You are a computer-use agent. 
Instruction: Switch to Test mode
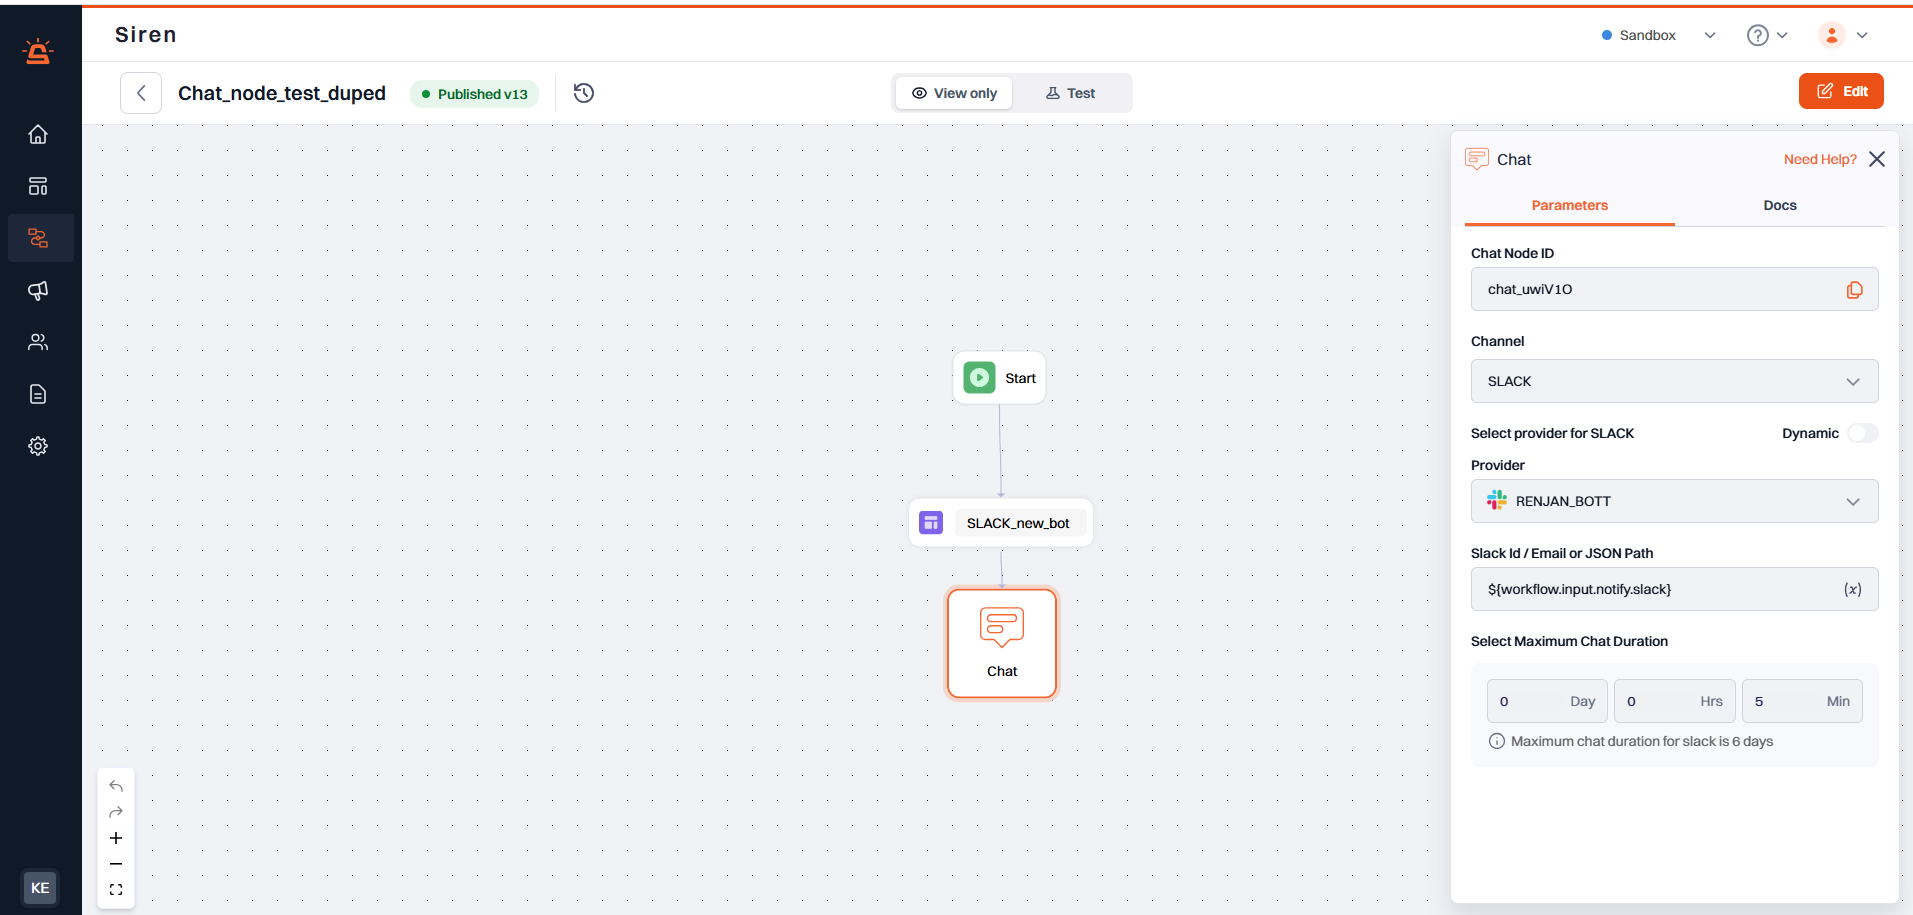[x=1070, y=93]
